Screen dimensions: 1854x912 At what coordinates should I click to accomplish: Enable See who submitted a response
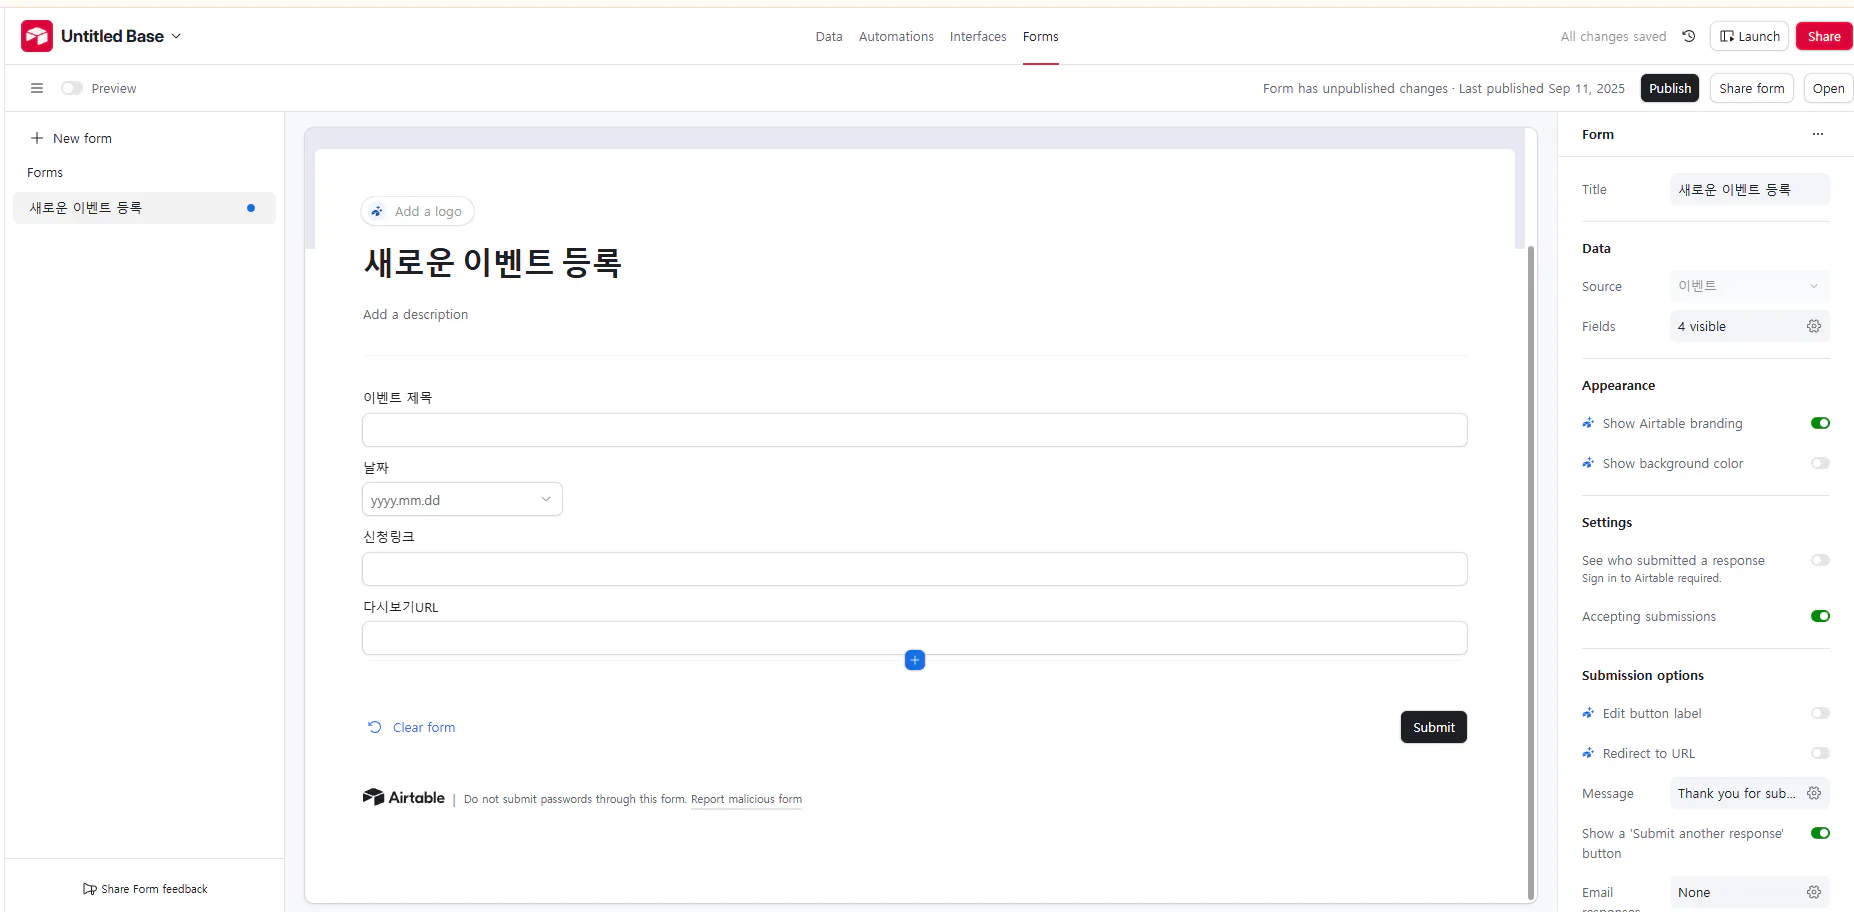pos(1820,560)
